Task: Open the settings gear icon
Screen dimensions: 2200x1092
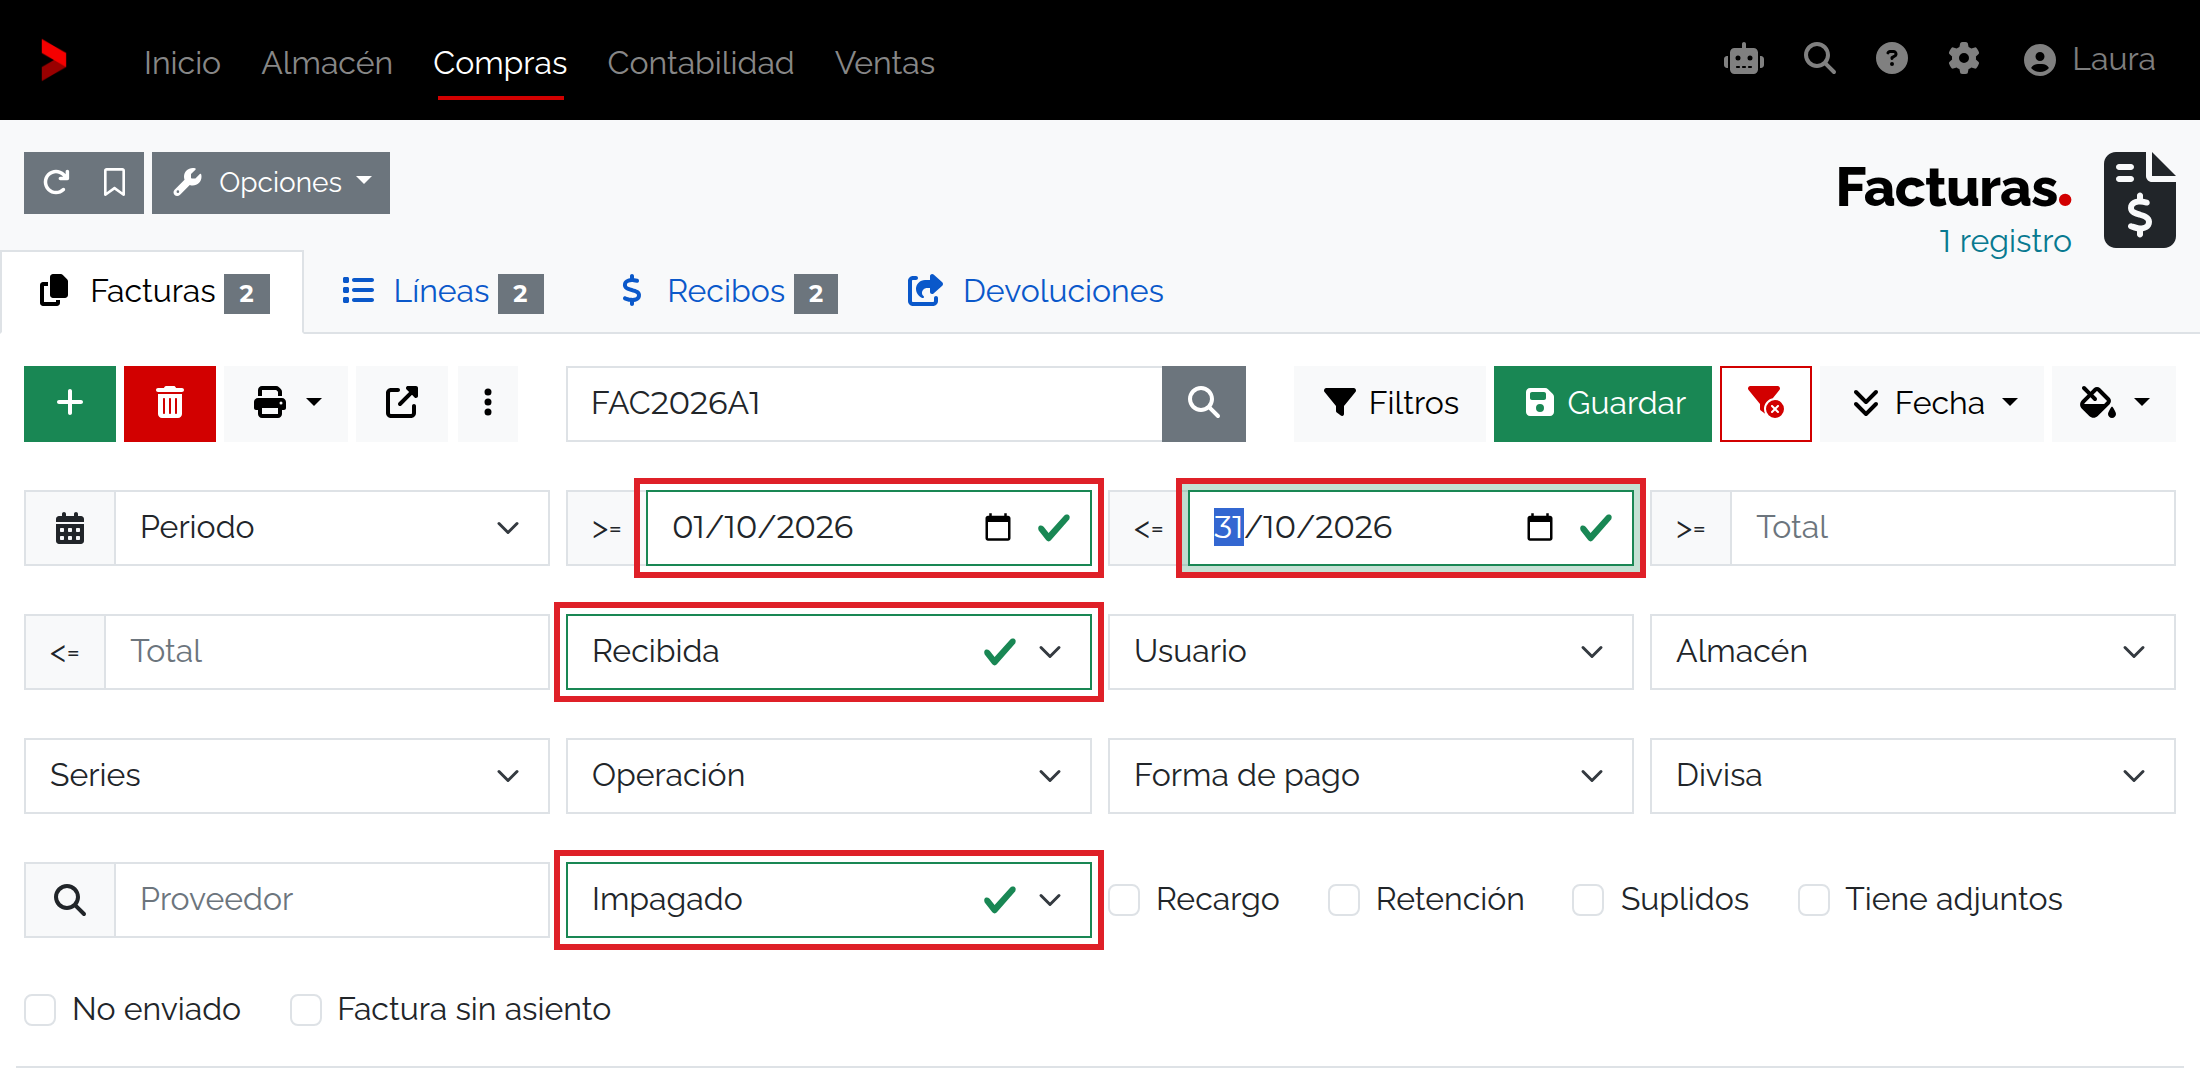Action: point(1963,59)
